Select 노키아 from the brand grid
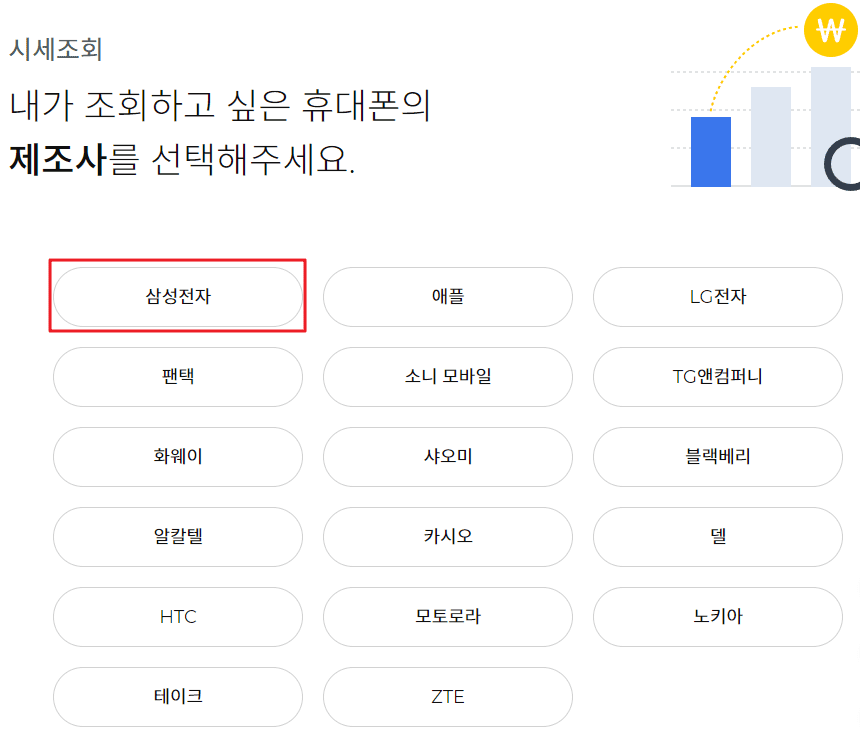This screenshot has width=860, height=742. tap(717, 617)
